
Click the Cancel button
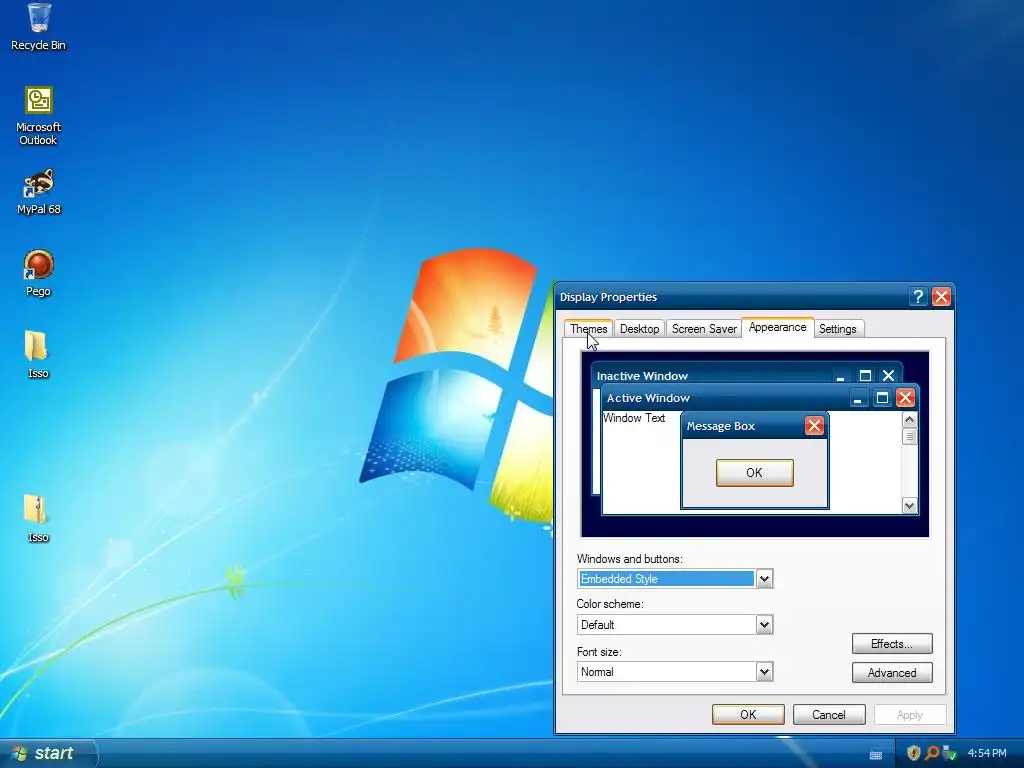pyautogui.click(x=829, y=714)
